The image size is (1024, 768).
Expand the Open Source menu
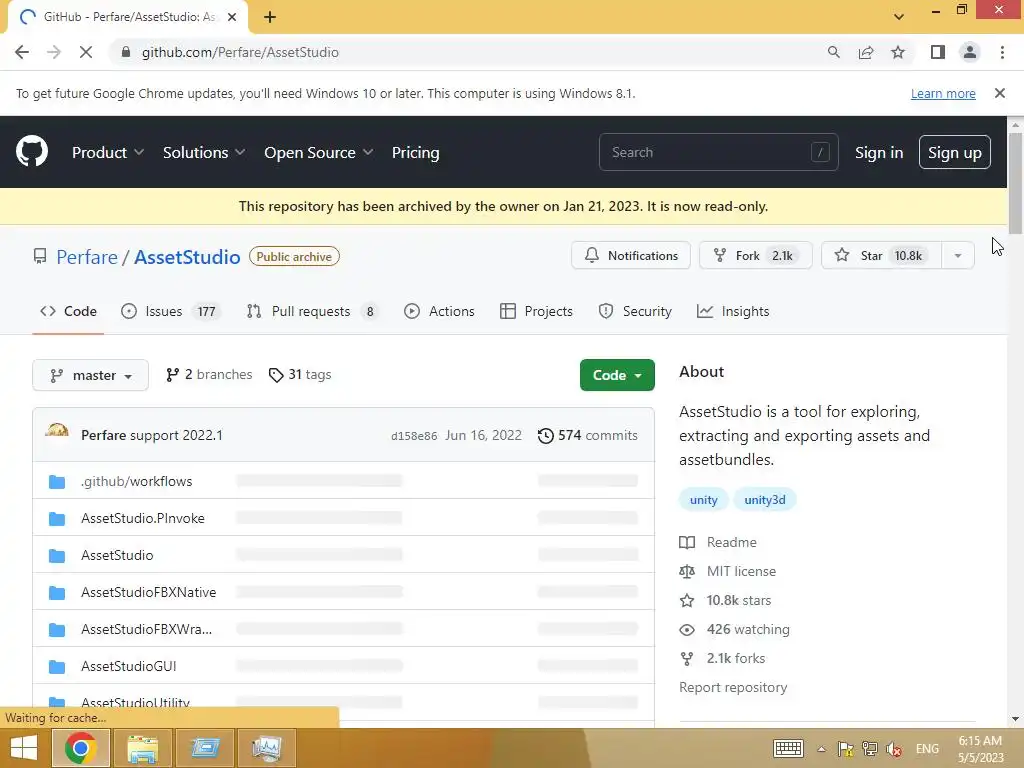click(x=319, y=152)
